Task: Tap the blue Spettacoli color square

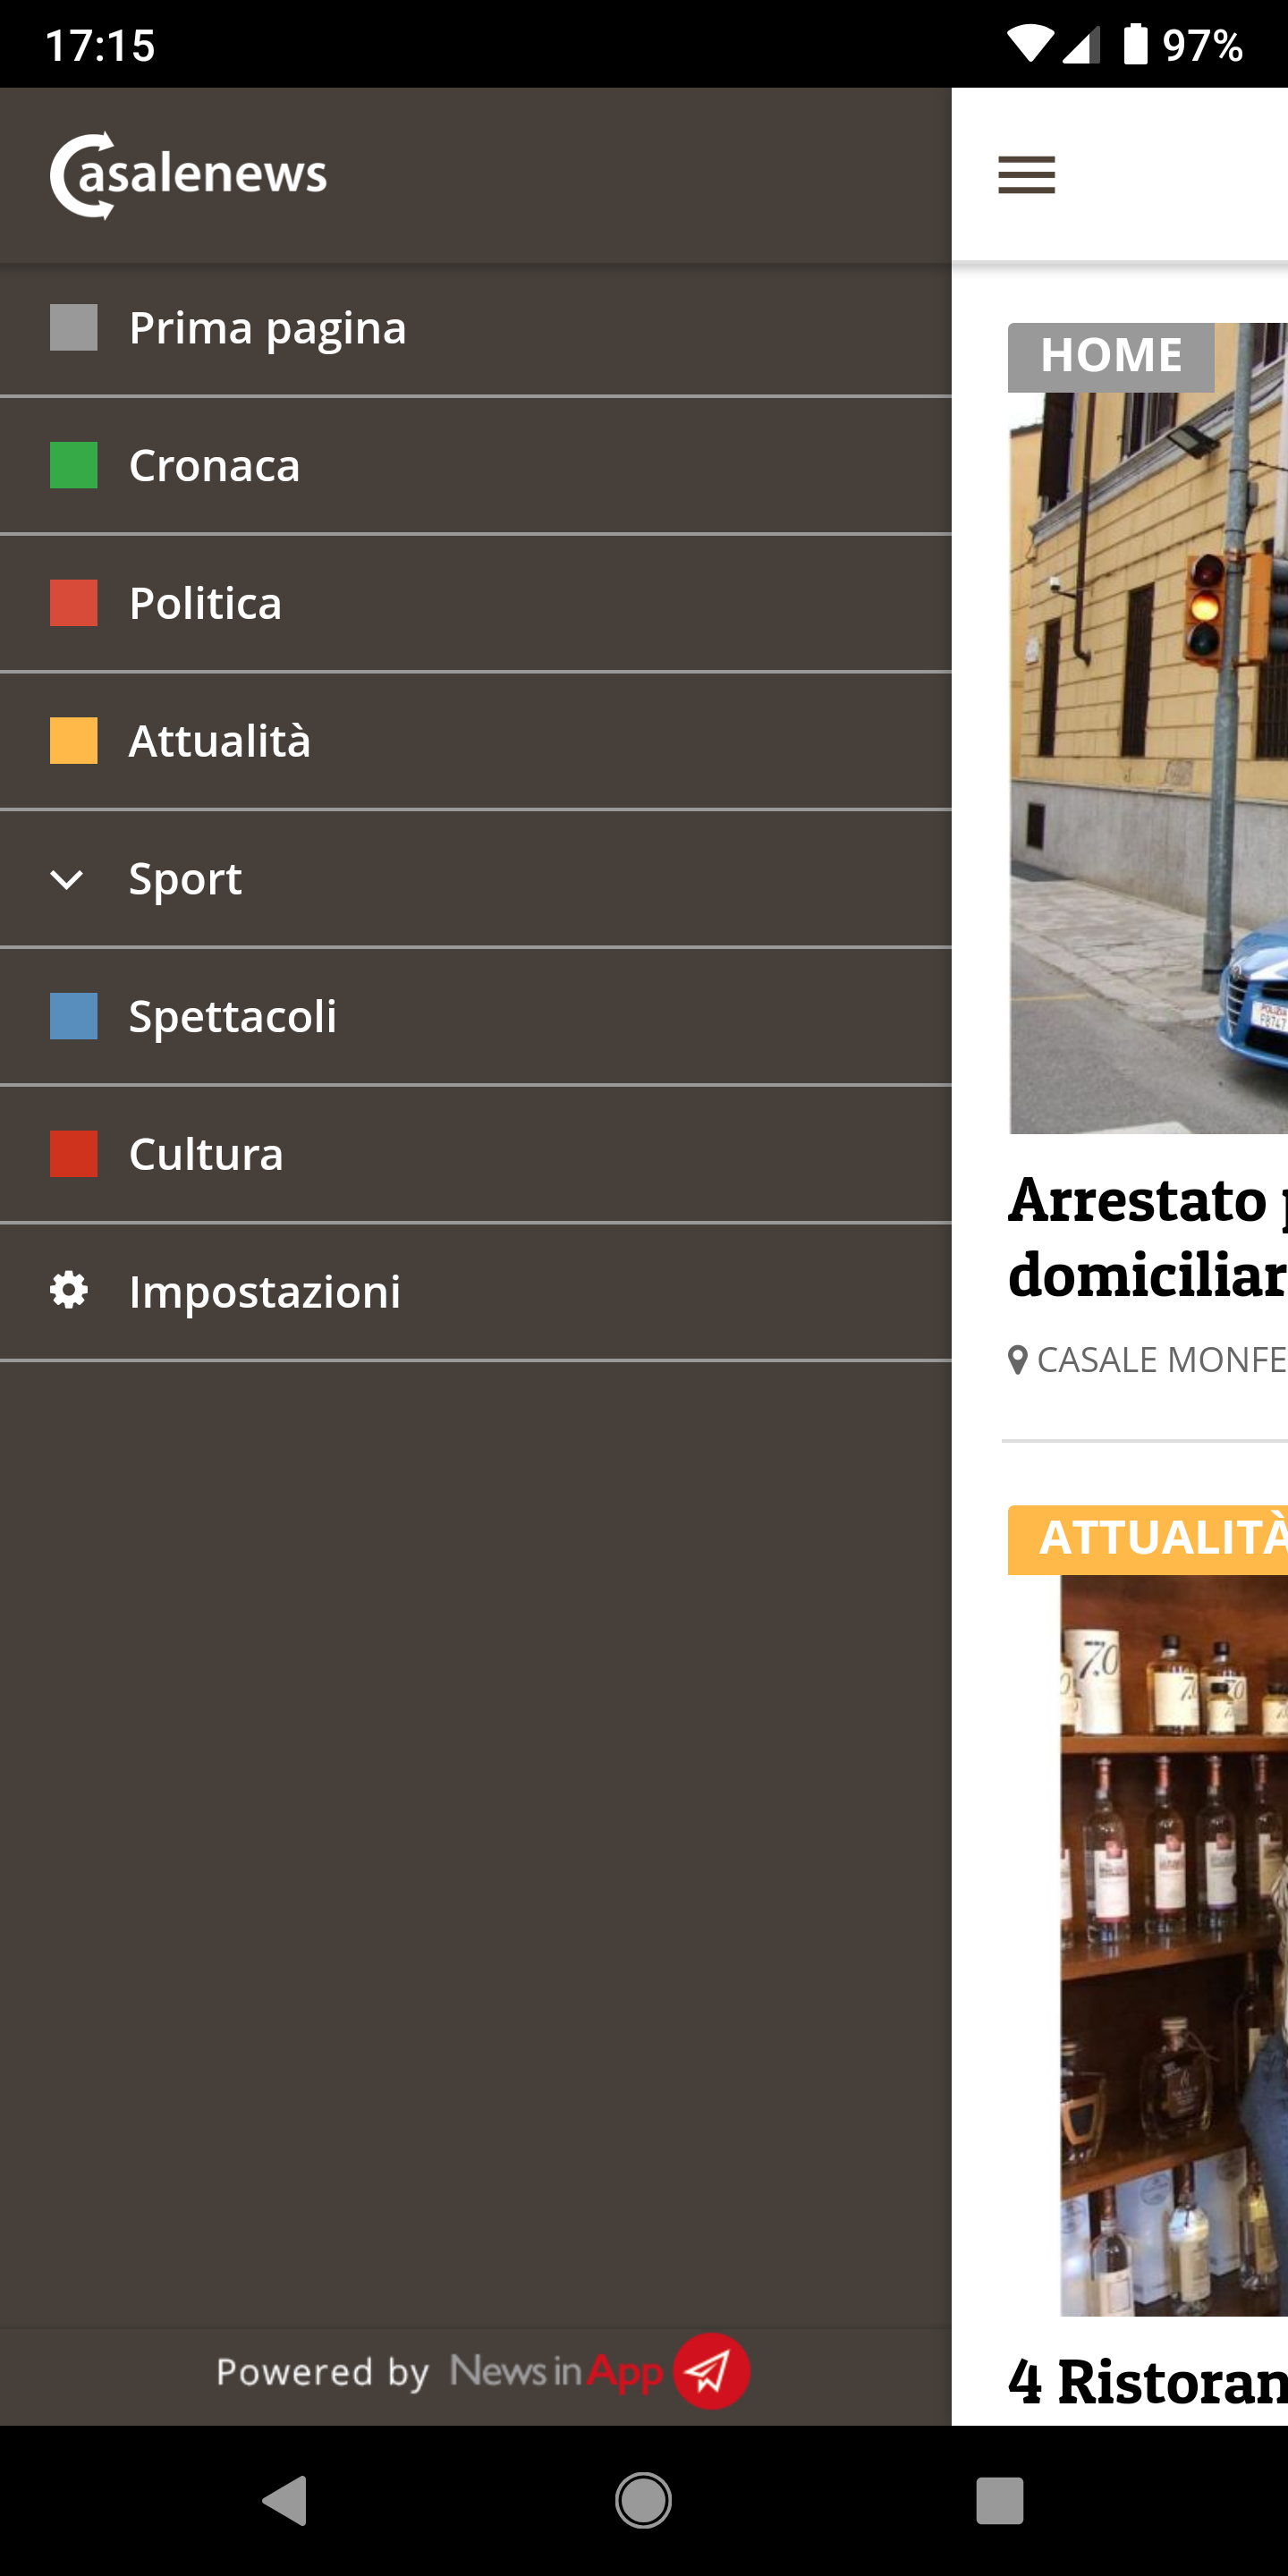Action: [74, 1016]
